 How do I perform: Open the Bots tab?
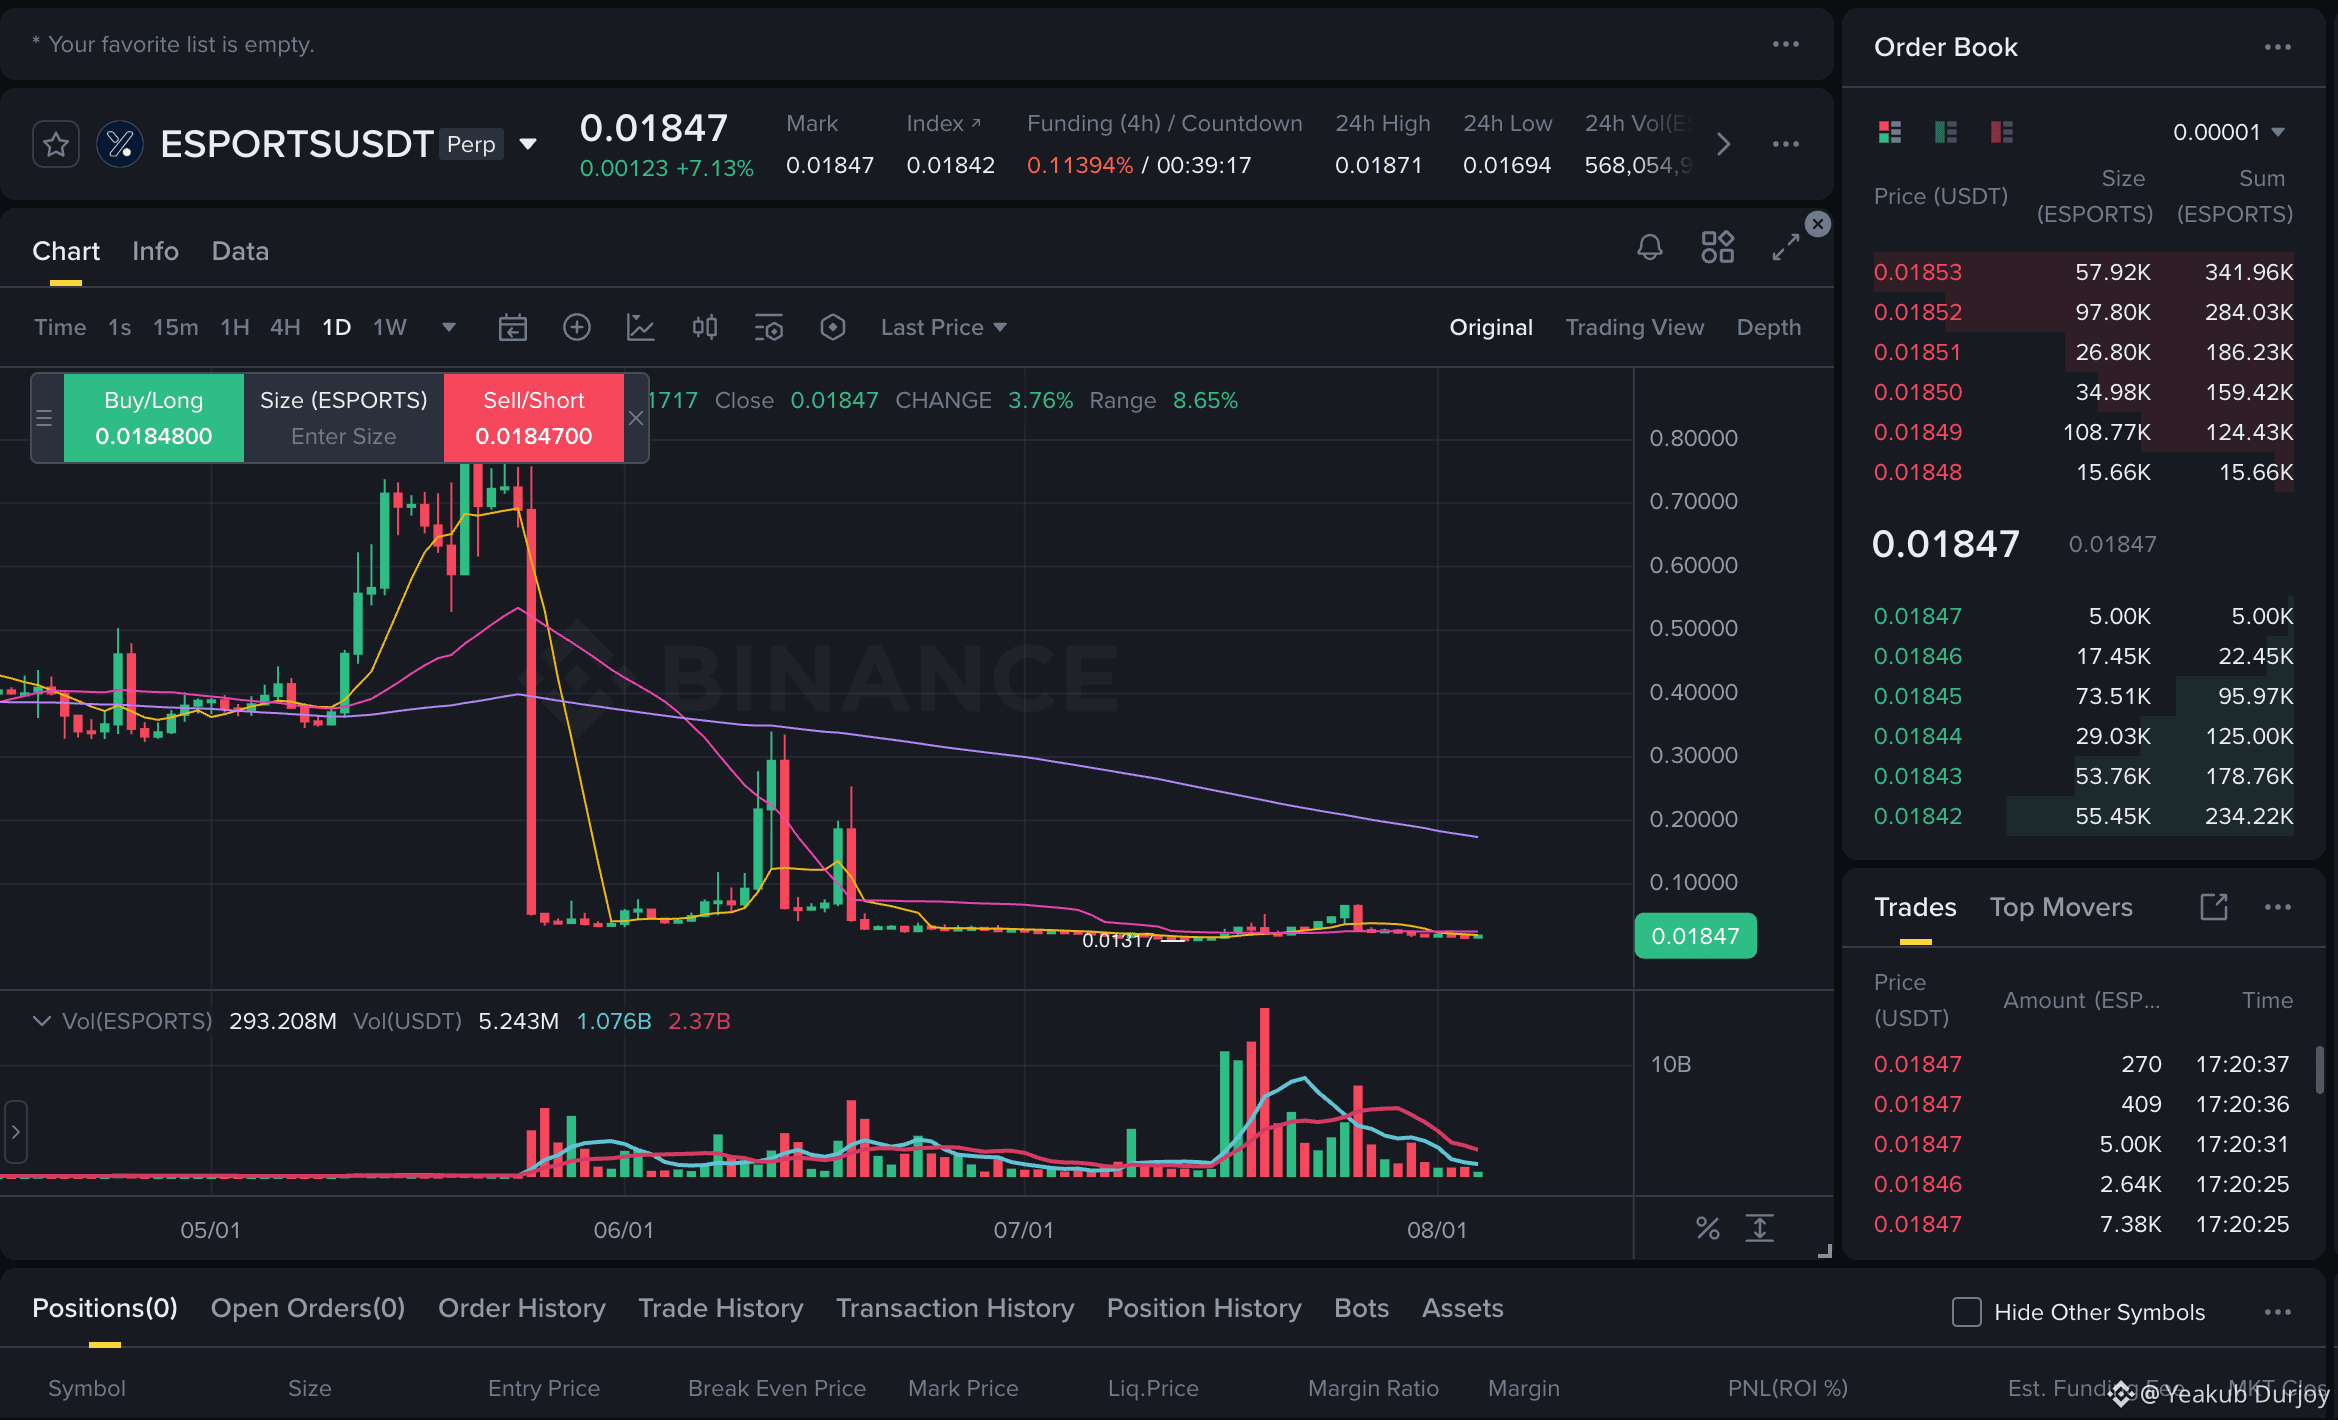coord(1362,1308)
